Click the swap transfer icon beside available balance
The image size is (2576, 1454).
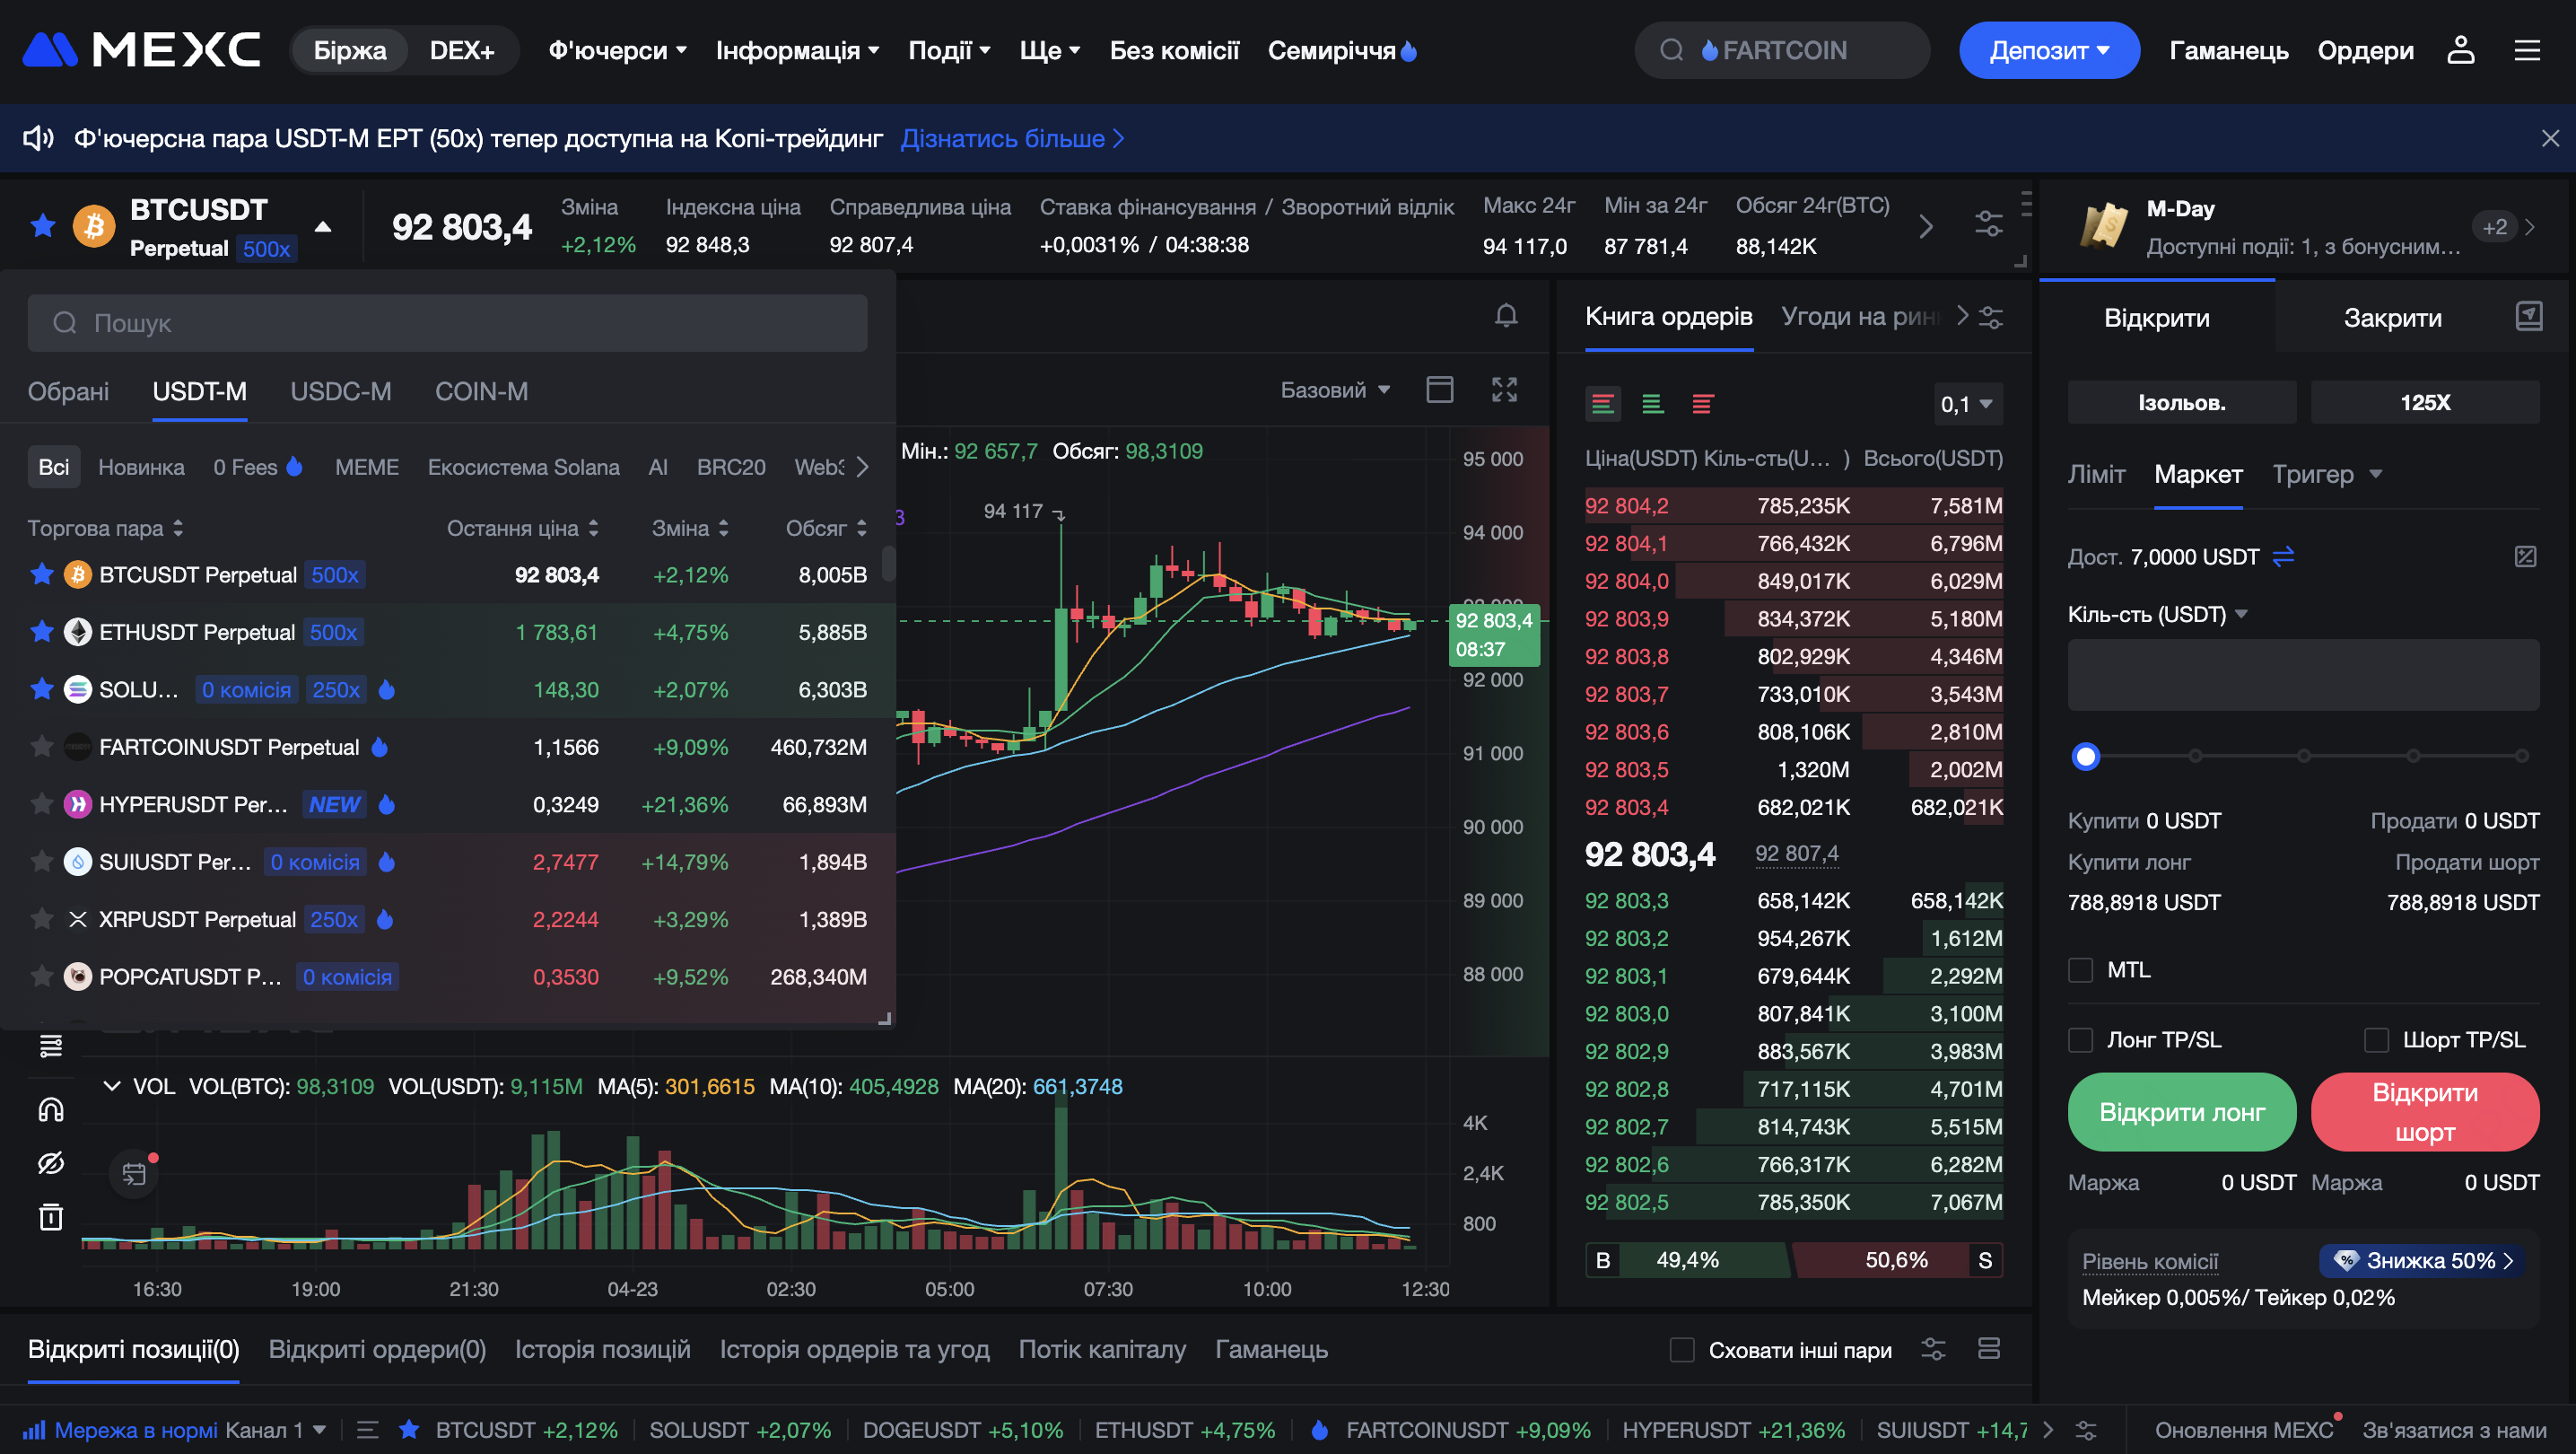tap(2283, 556)
